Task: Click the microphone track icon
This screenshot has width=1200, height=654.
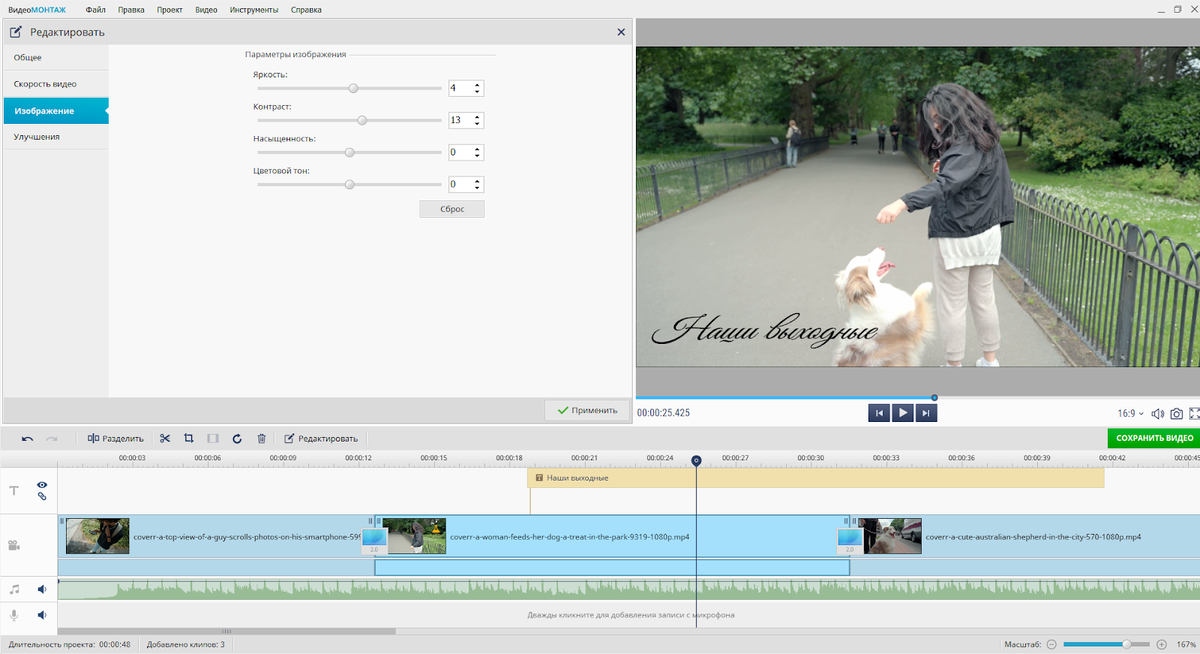Action: tap(14, 615)
